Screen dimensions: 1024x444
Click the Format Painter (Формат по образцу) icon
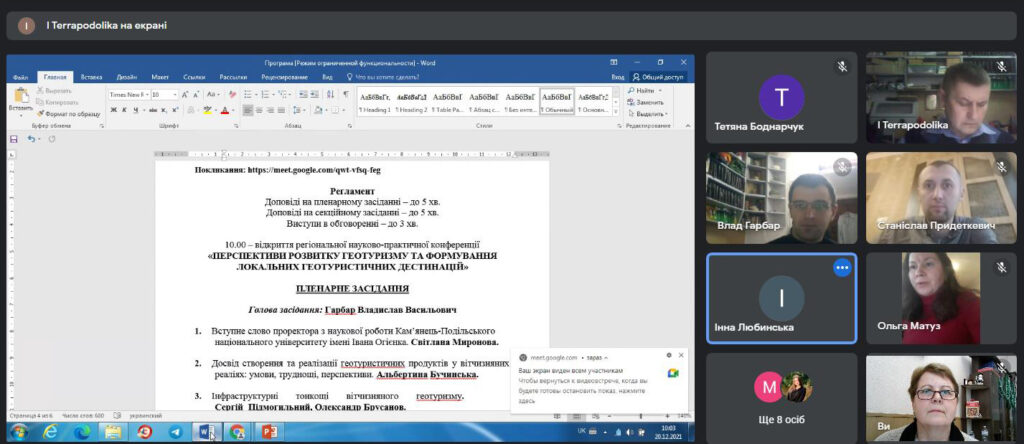(x=41, y=113)
